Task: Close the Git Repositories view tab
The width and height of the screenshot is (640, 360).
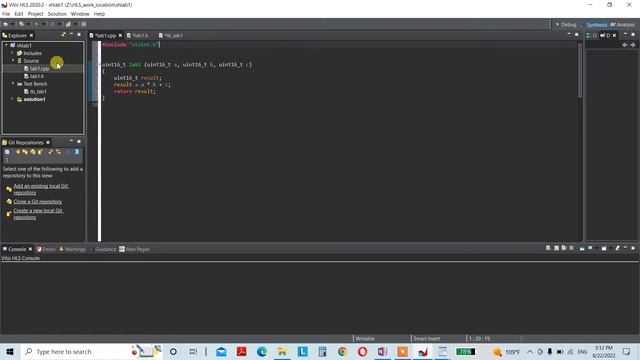Action: point(48,142)
